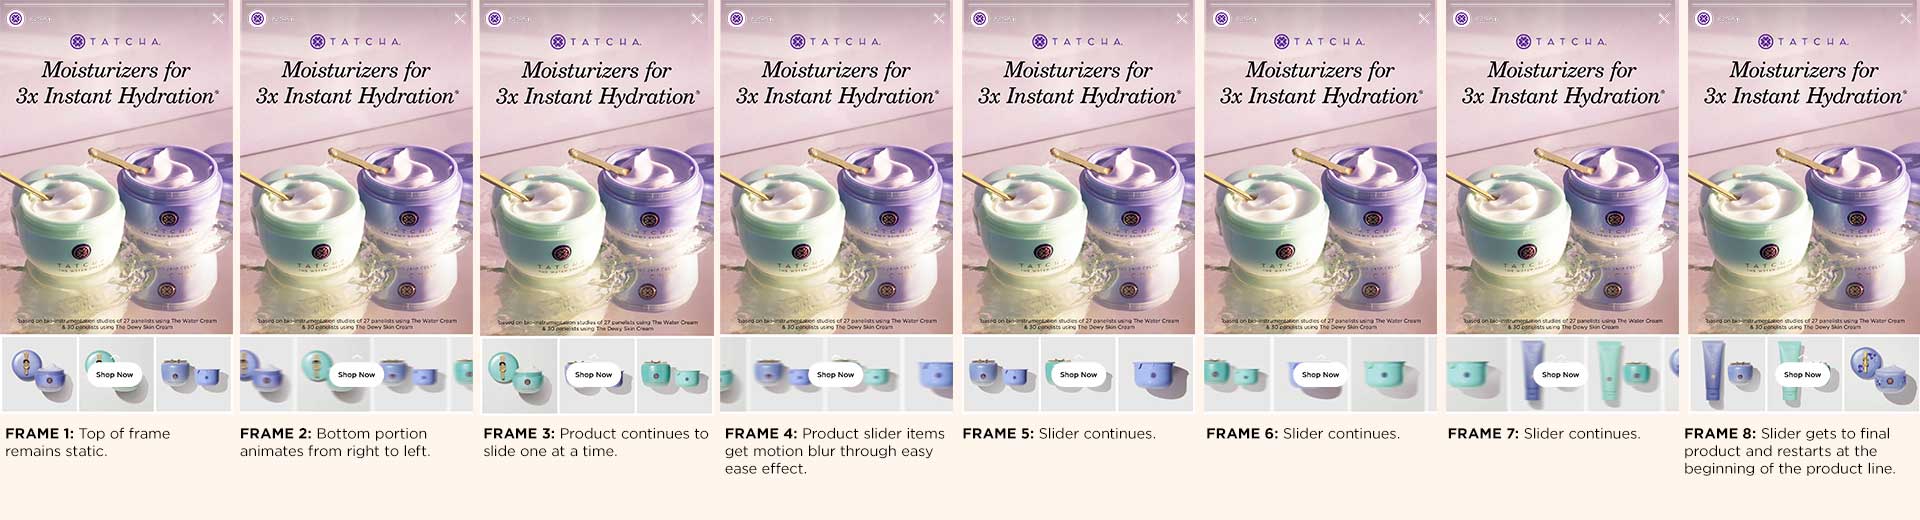Choose Shop Now in the Frame 5 slider
The image size is (1920, 520).
click(x=1079, y=374)
